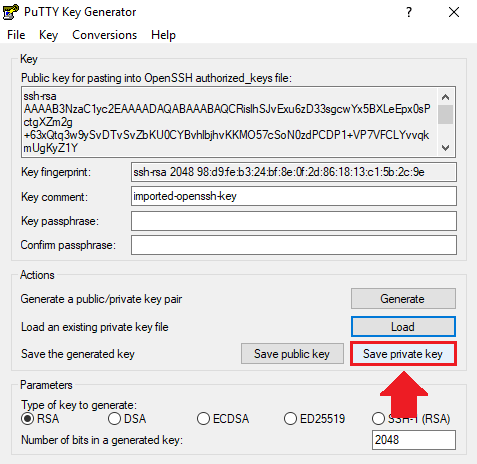Click the Key comment field

click(x=294, y=196)
